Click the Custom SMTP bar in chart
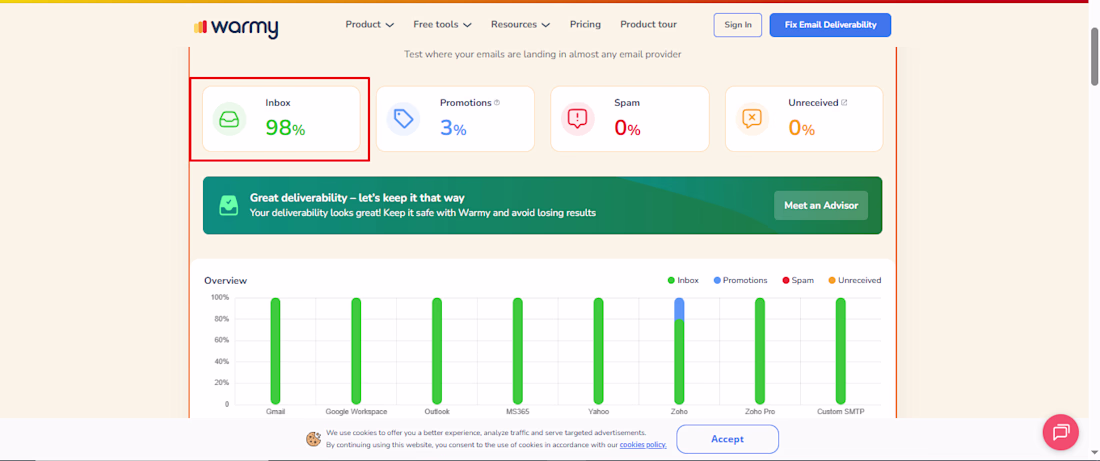1100x461 pixels. tap(840, 351)
